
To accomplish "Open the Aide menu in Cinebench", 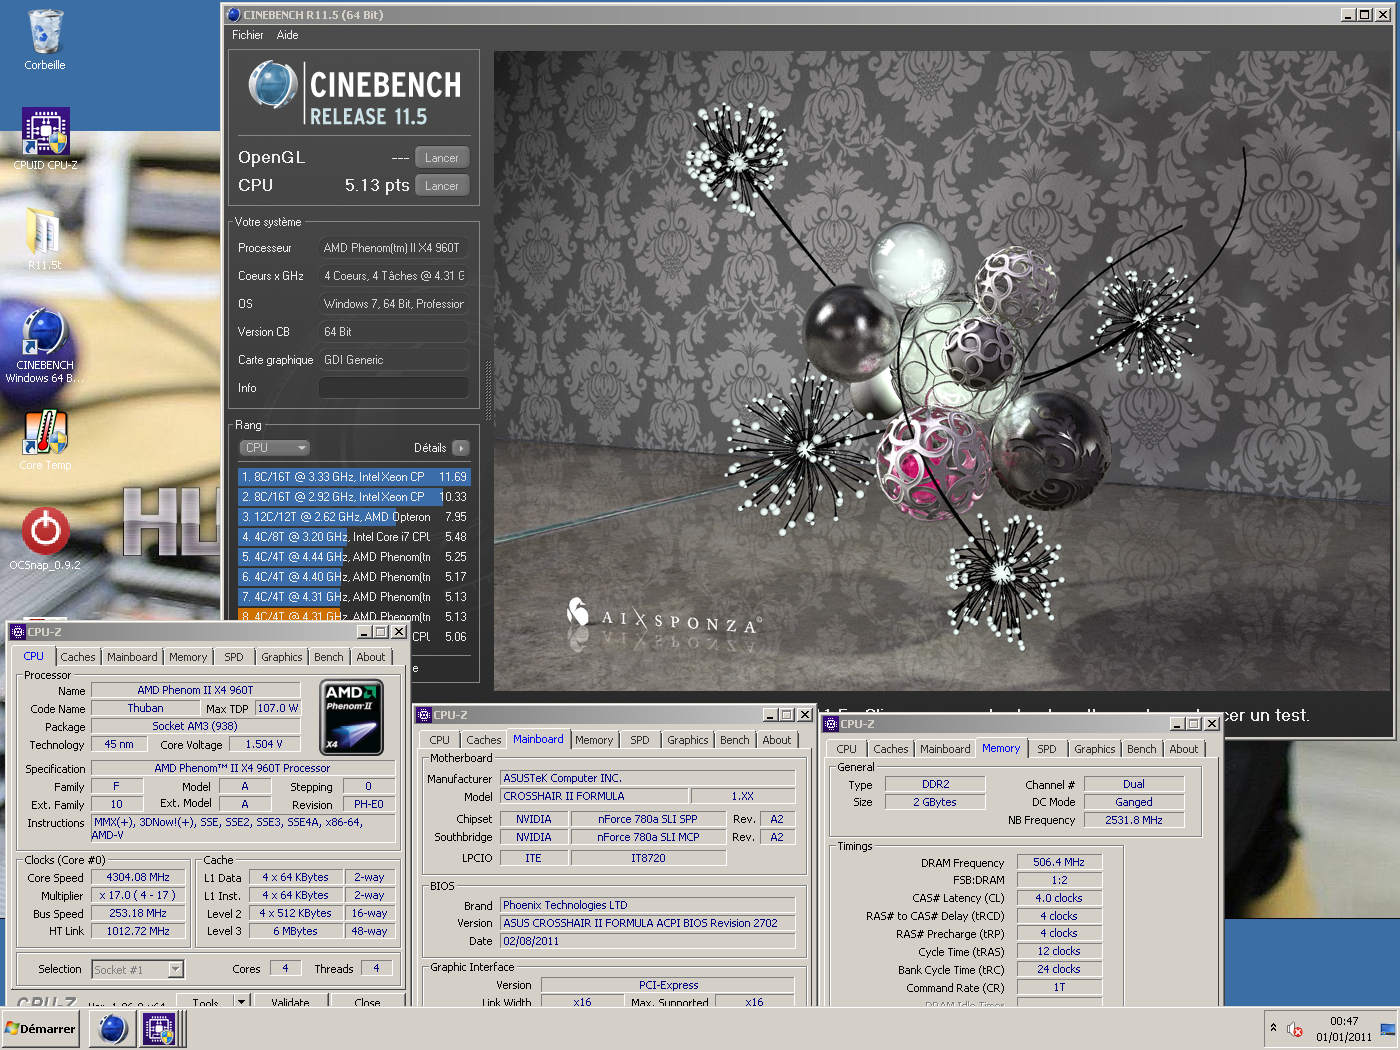I will point(287,35).
